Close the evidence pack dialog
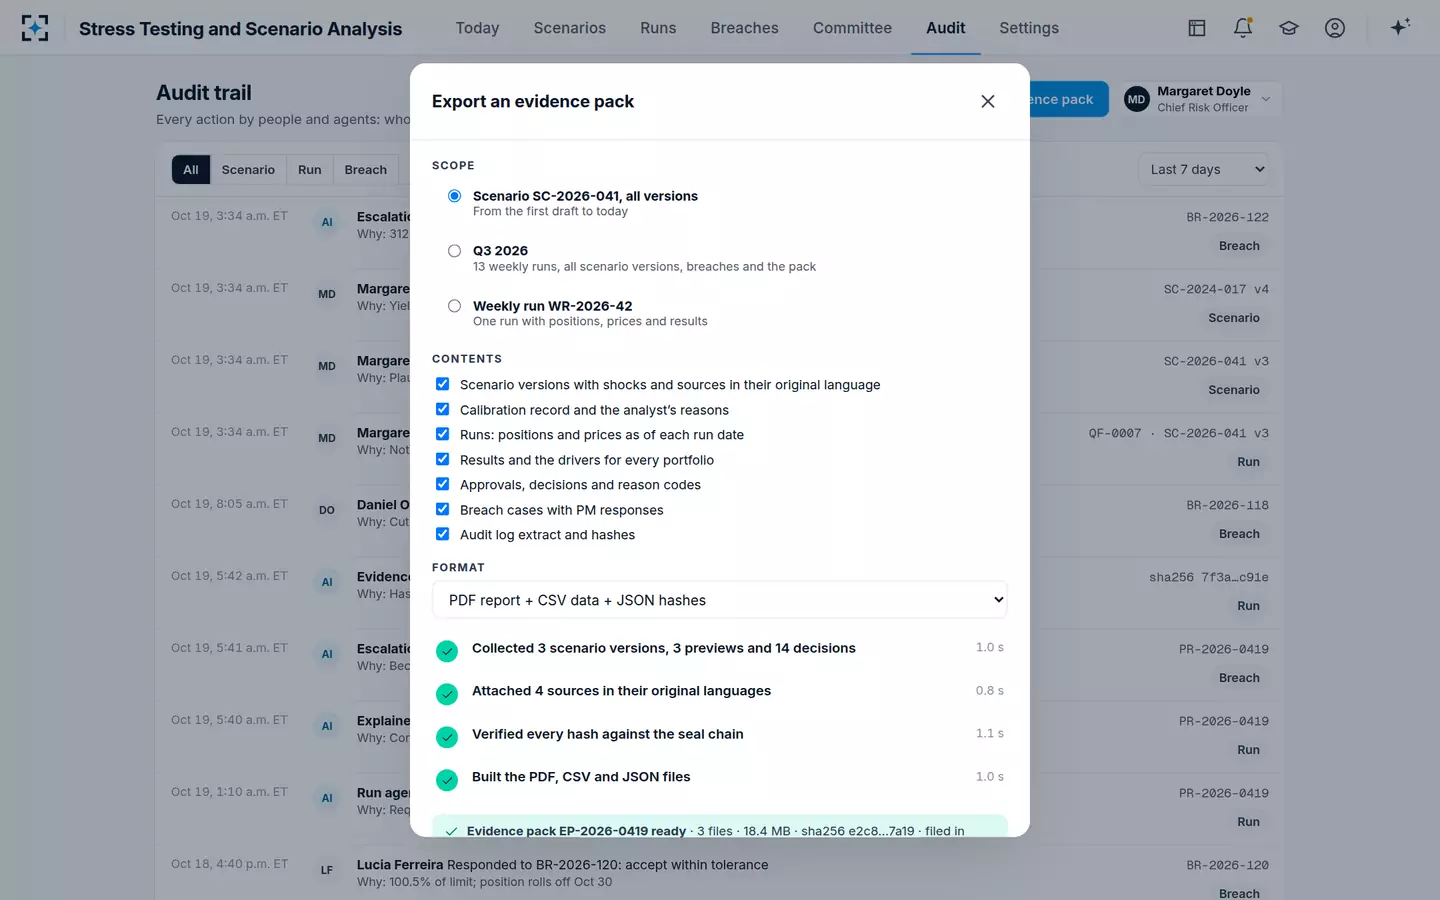 (x=988, y=101)
